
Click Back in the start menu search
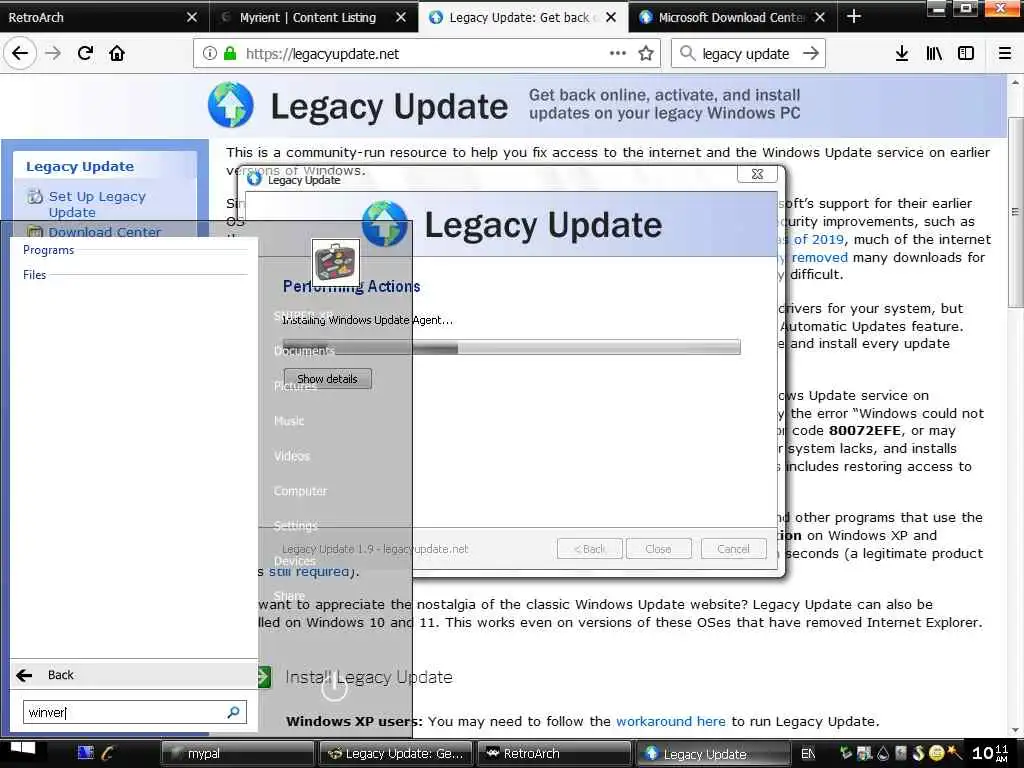[x=134, y=675]
